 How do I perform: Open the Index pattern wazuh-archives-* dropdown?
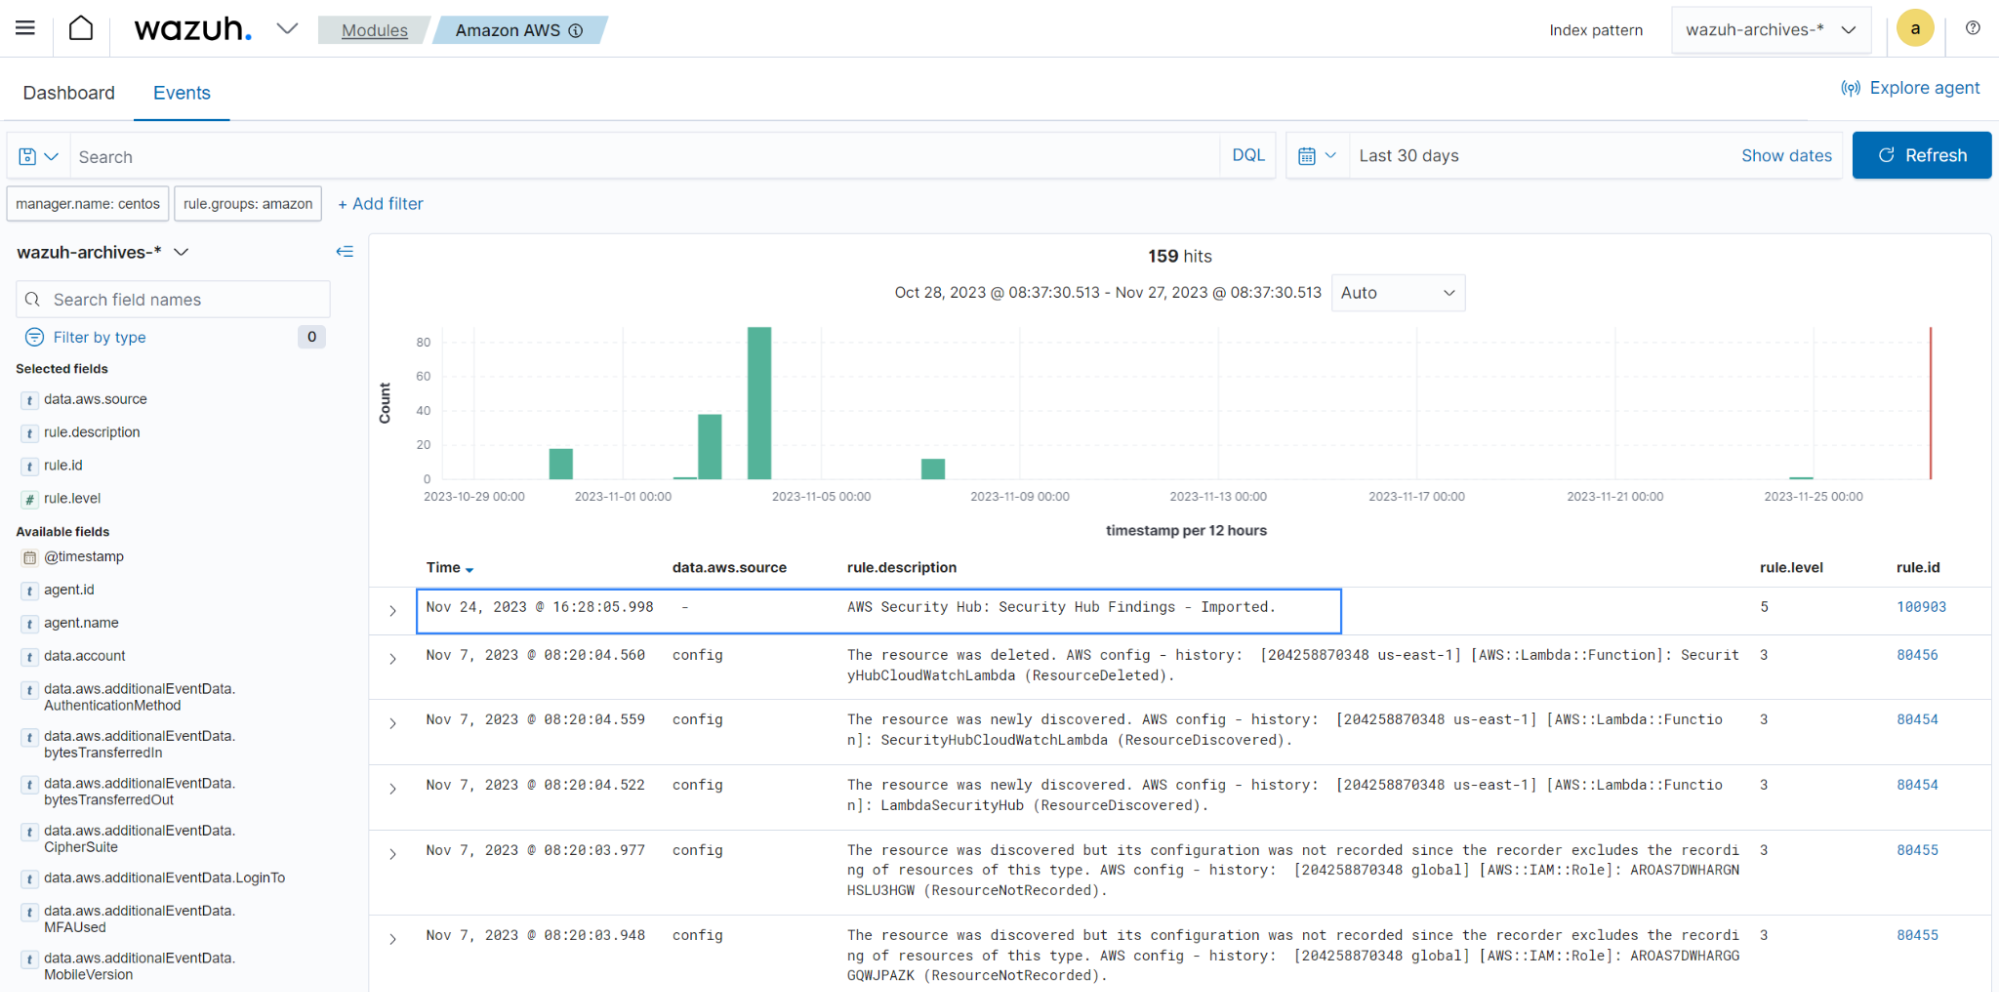(x=1771, y=30)
